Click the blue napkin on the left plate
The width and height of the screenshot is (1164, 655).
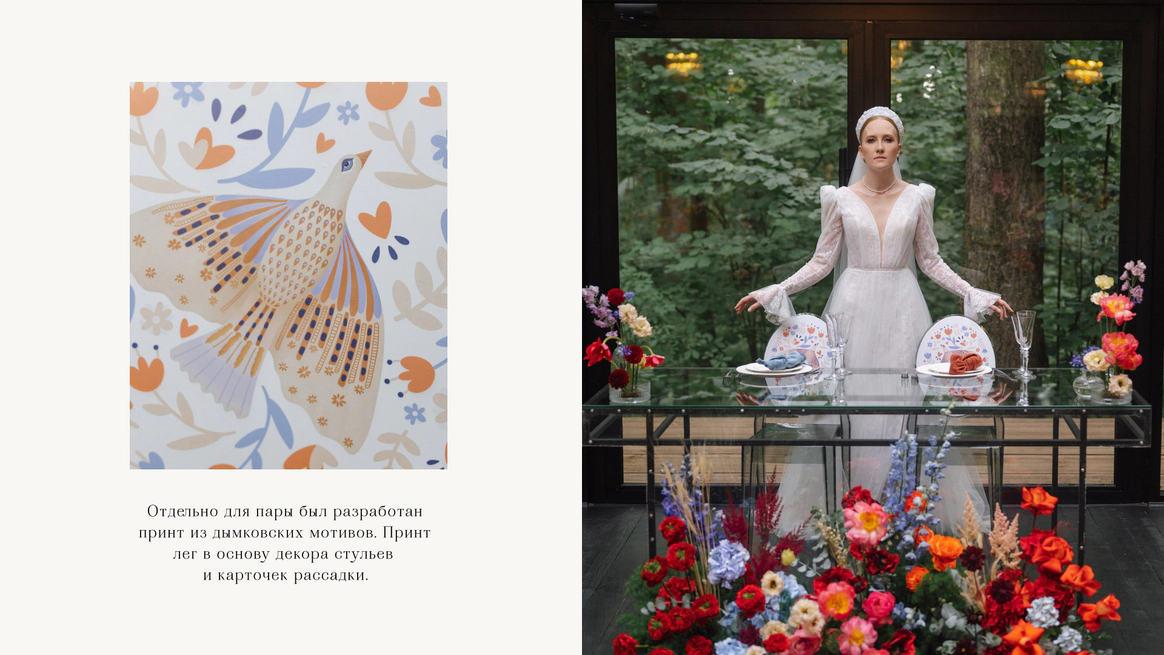[x=780, y=361]
